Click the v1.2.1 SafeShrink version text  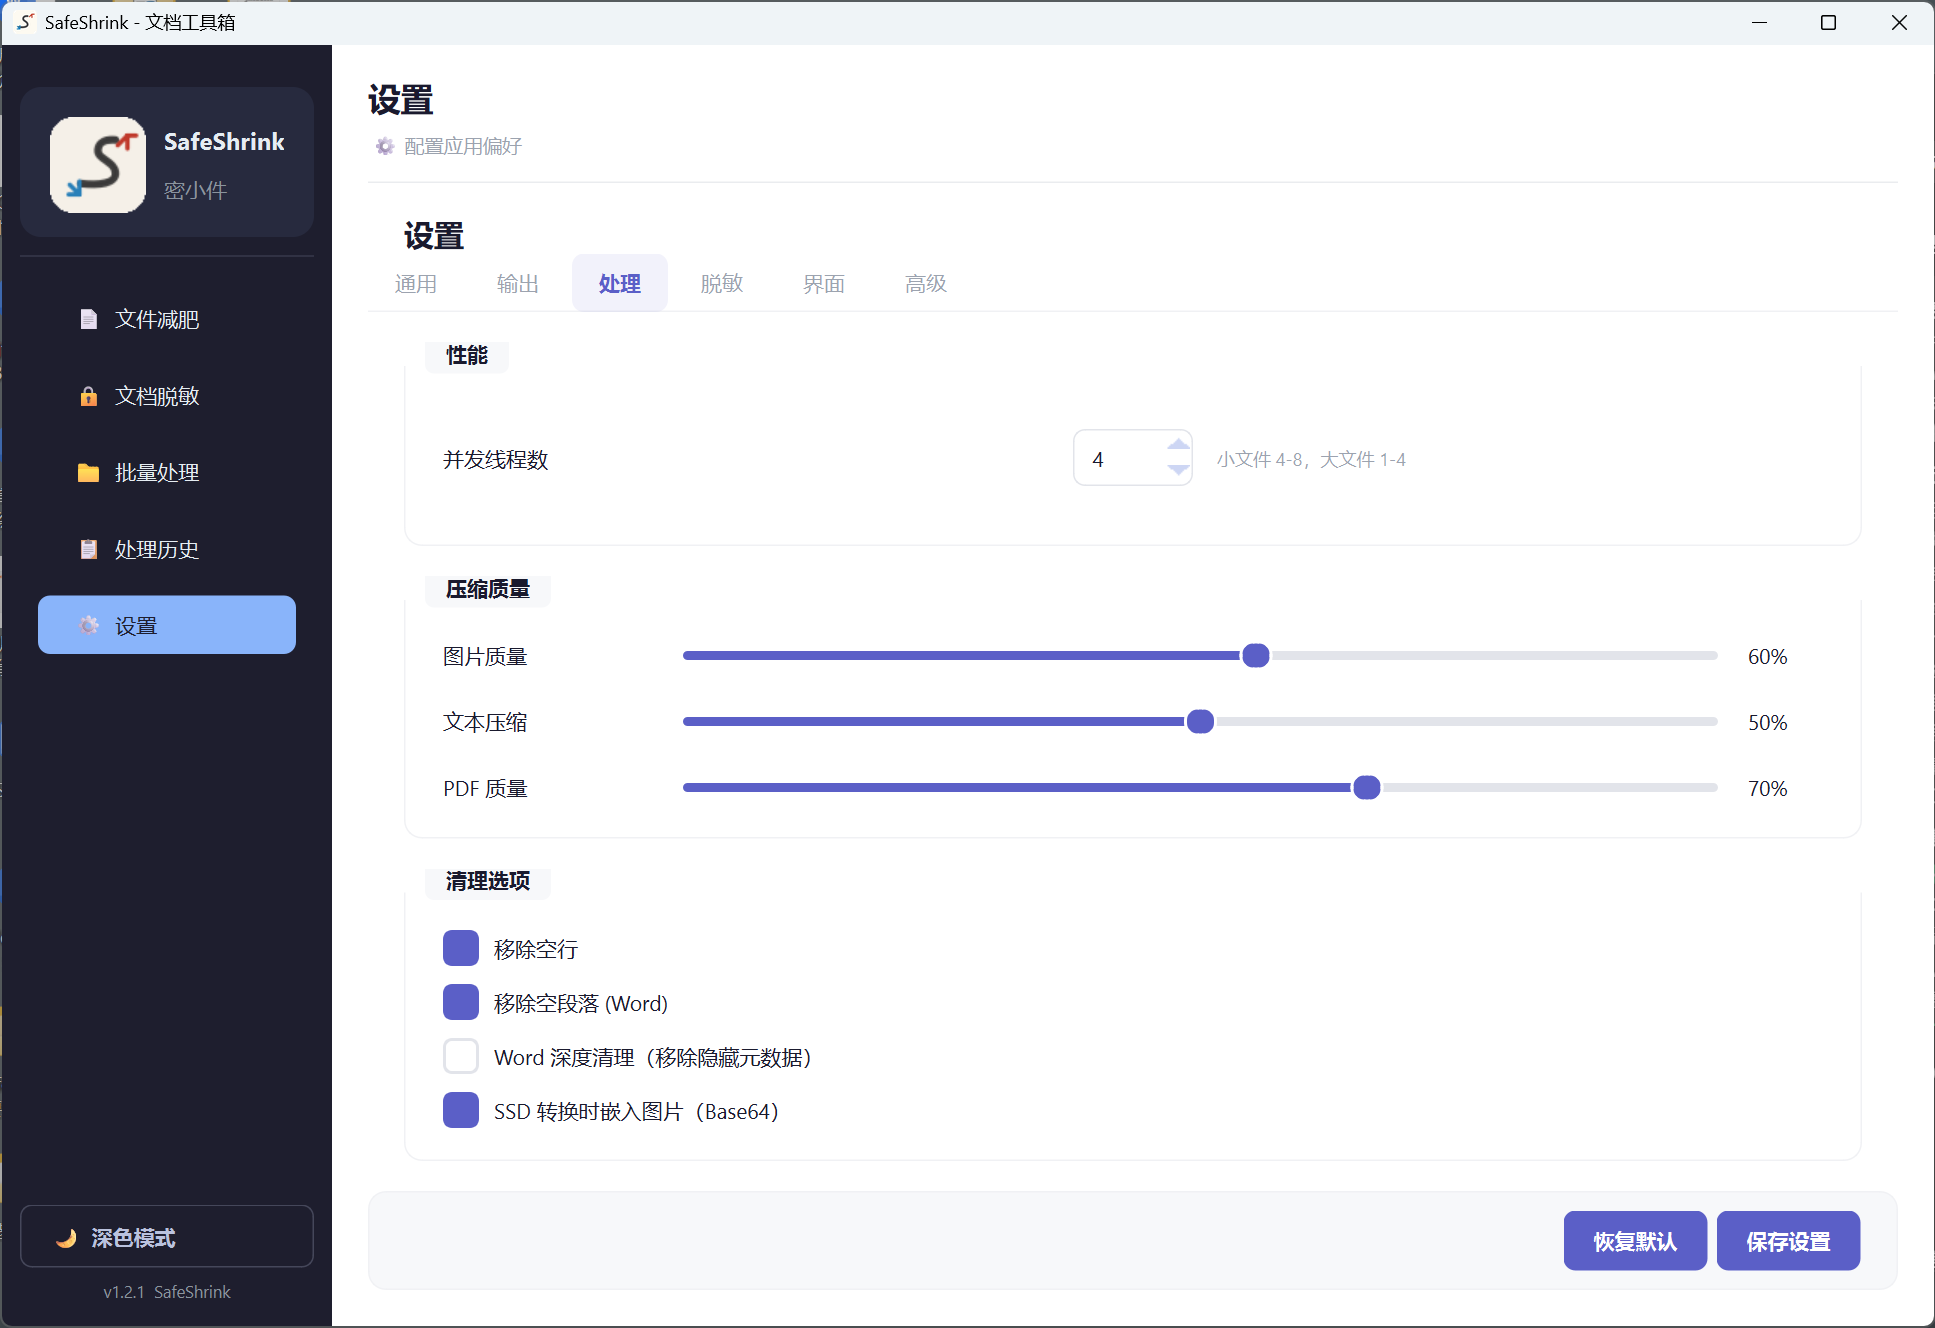[x=167, y=1292]
